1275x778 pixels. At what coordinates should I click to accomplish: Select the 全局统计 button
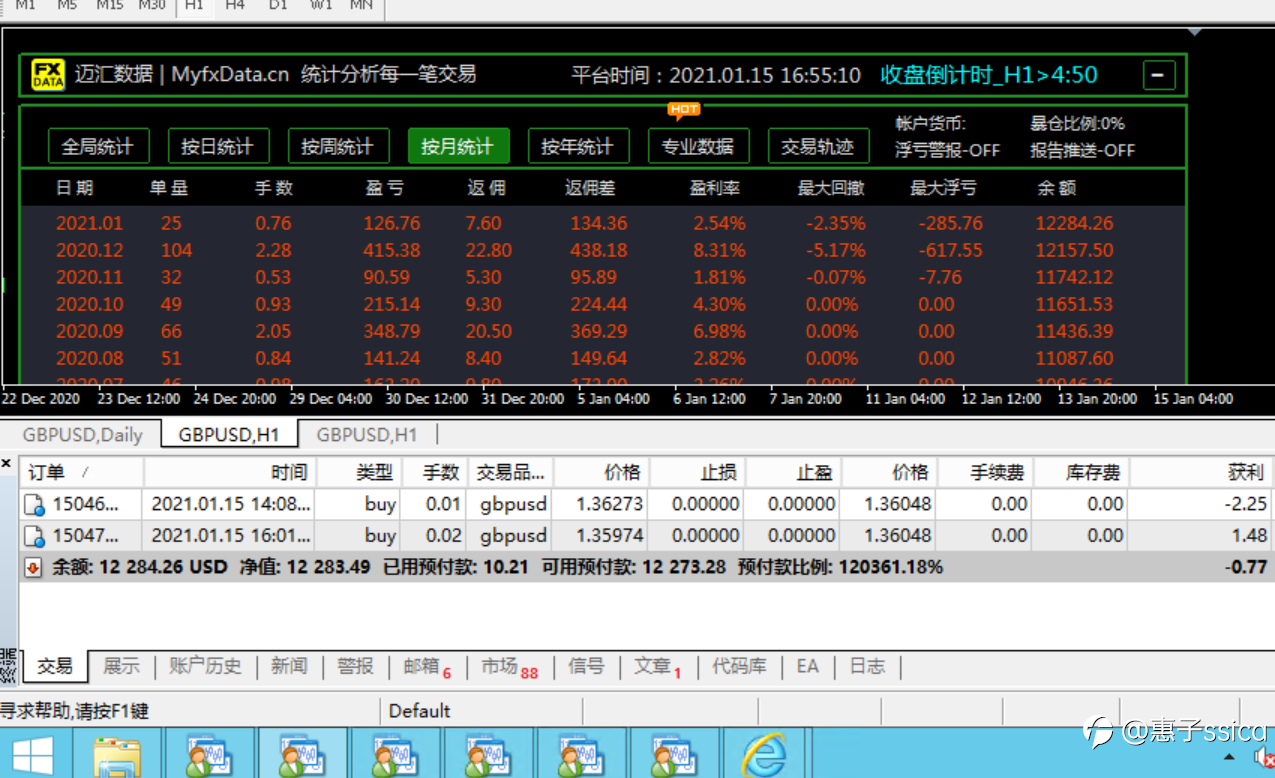(x=98, y=146)
